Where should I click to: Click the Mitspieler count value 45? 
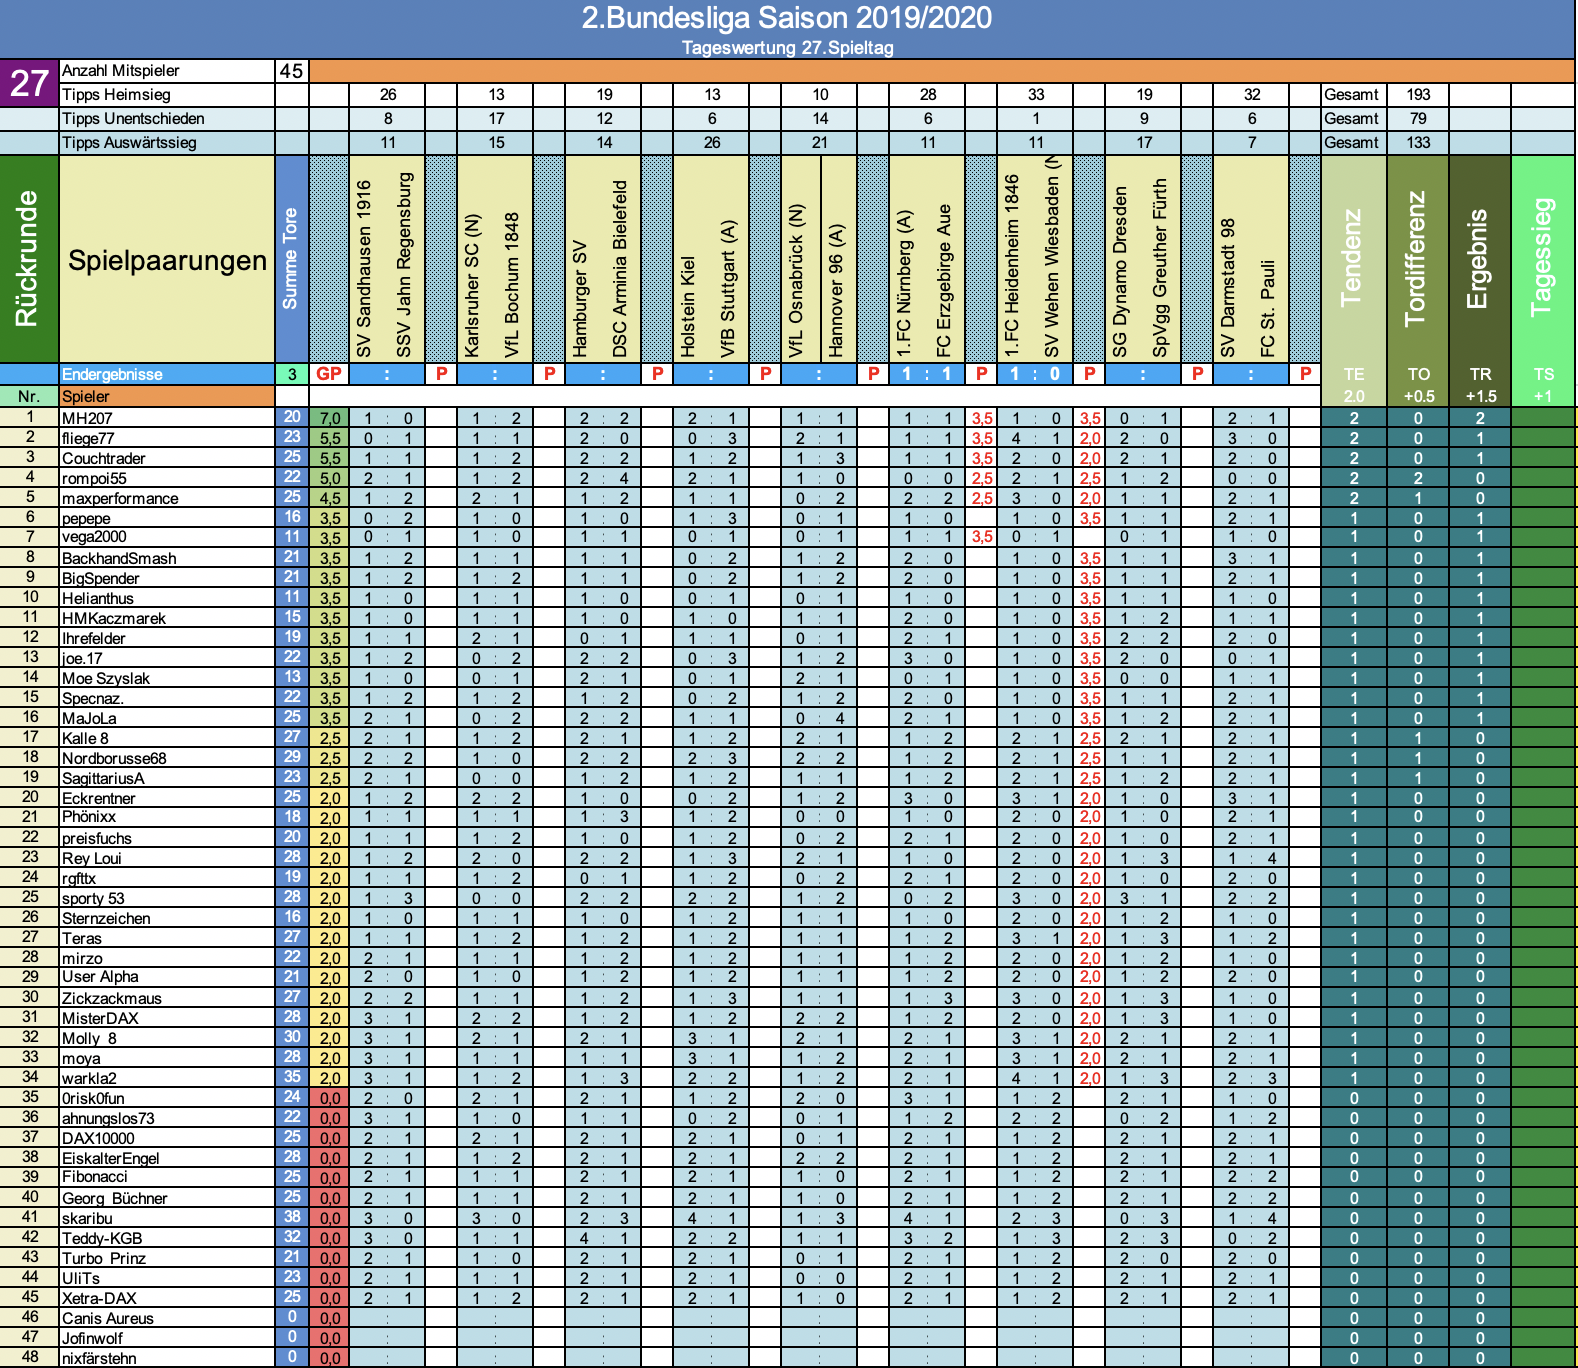pyautogui.click(x=291, y=71)
